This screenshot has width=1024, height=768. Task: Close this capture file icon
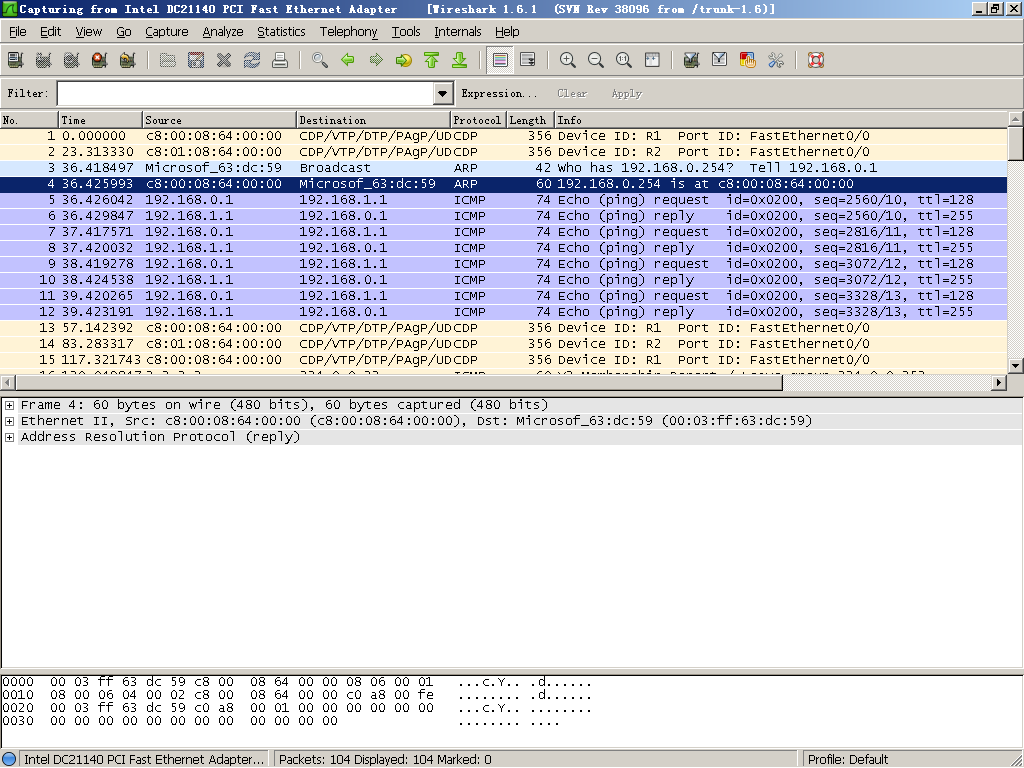click(224, 60)
